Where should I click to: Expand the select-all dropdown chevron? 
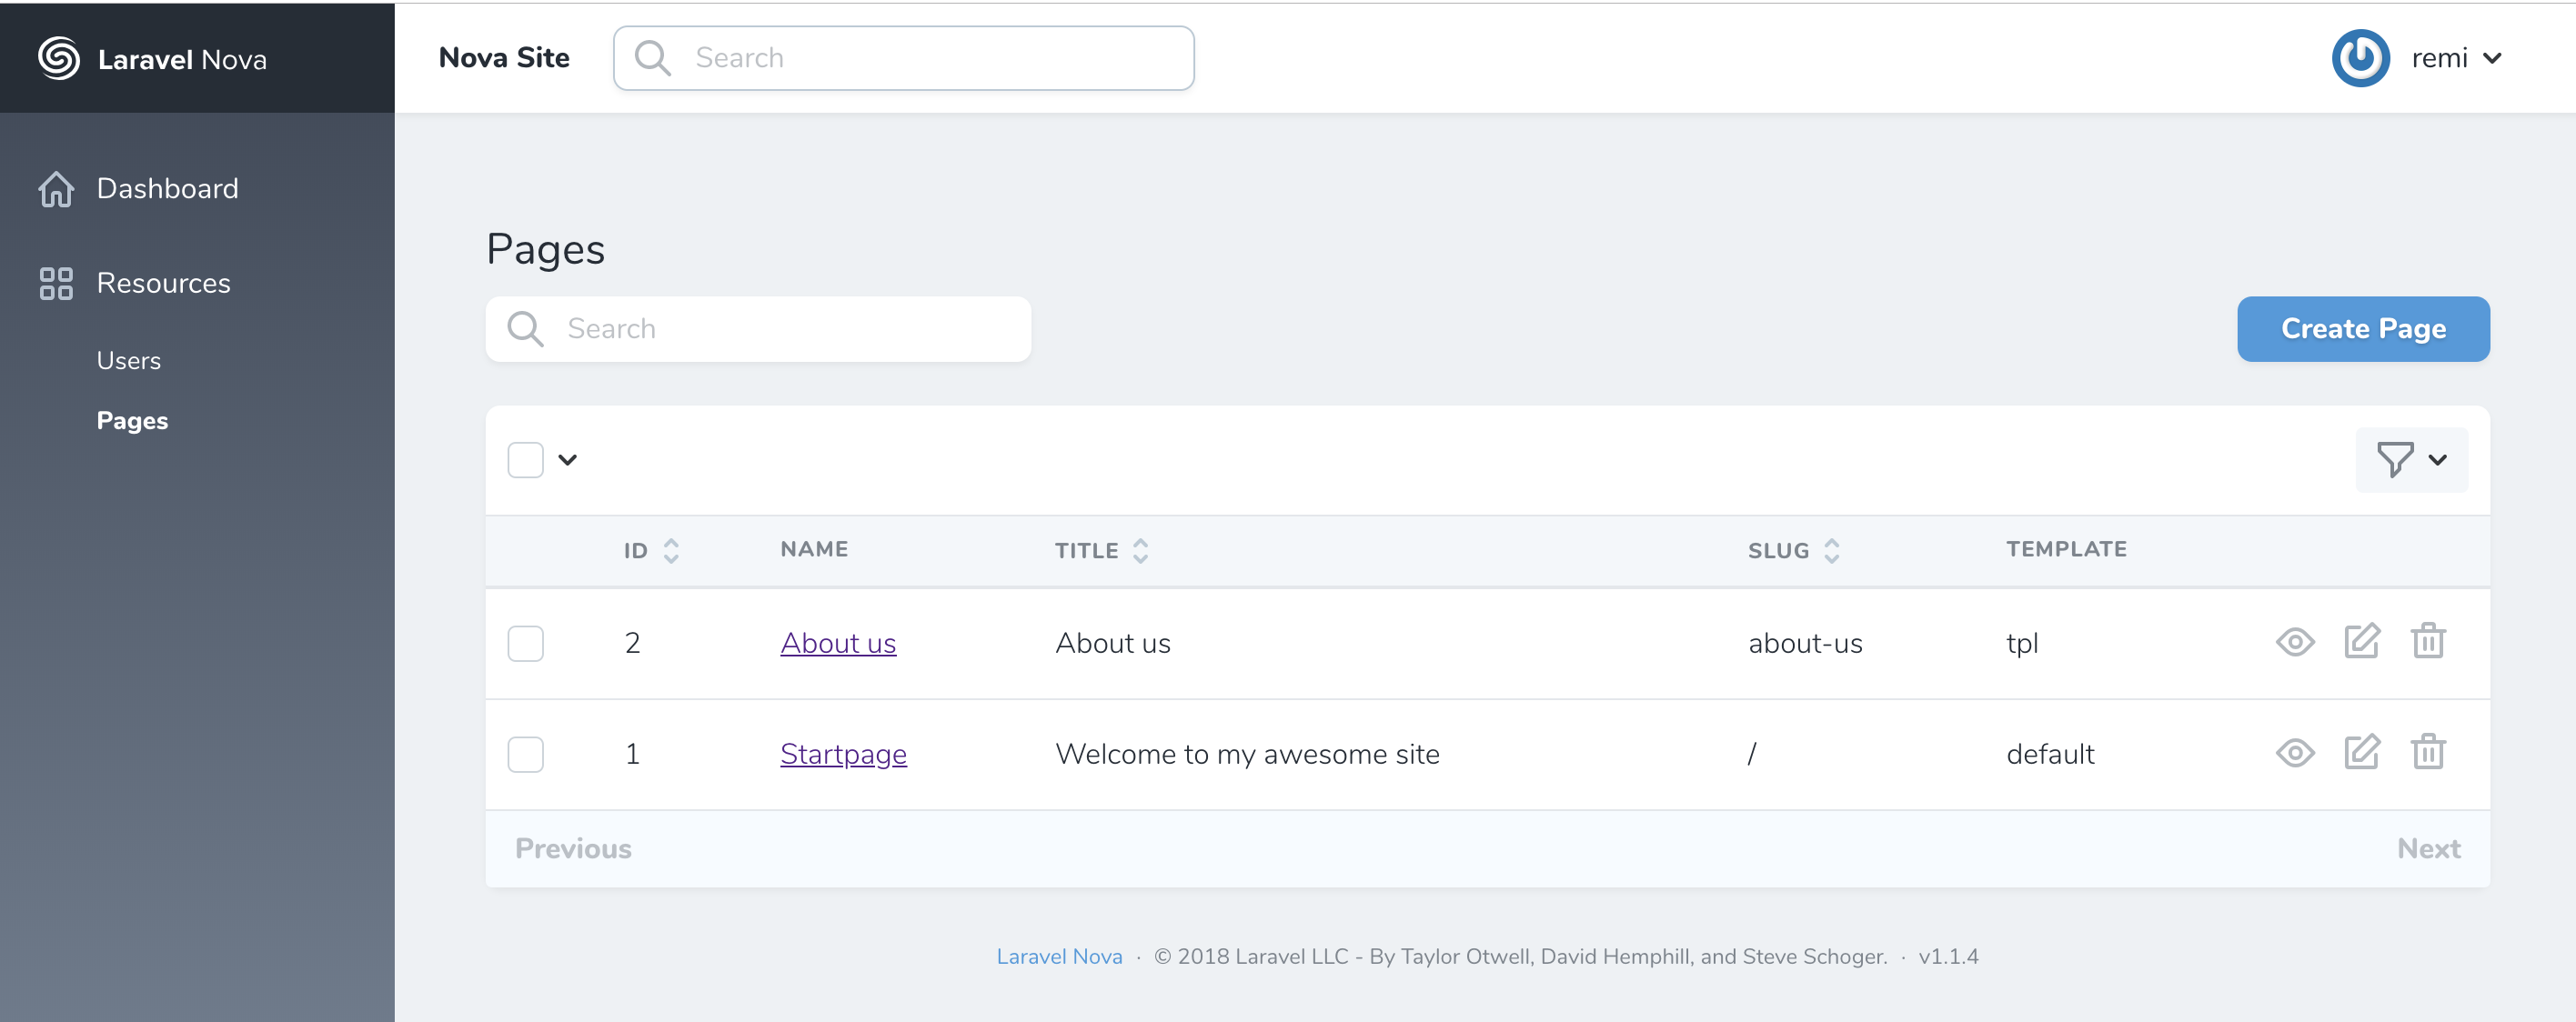pyautogui.click(x=567, y=460)
